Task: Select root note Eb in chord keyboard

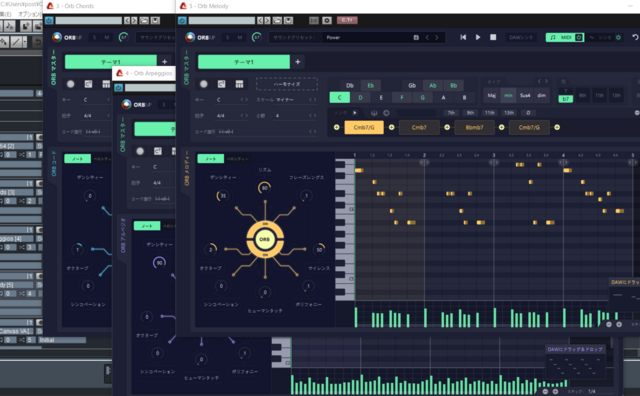Action: click(x=371, y=85)
